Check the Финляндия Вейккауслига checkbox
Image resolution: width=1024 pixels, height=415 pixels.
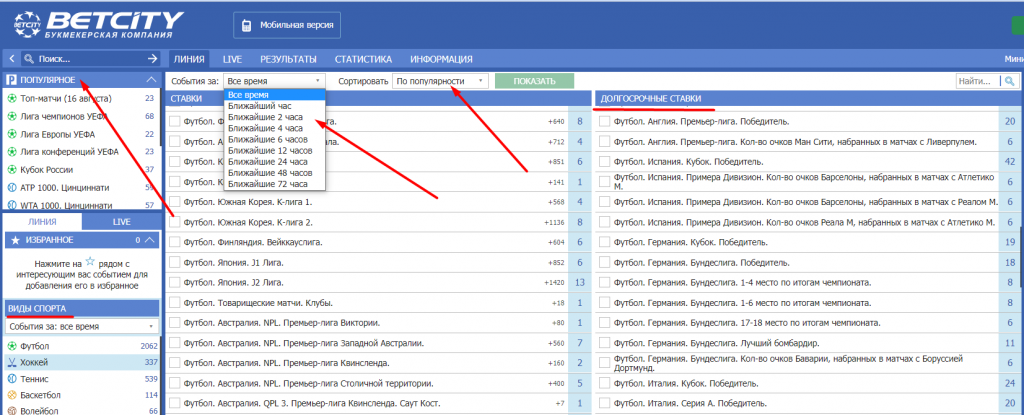[x=175, y=242]
